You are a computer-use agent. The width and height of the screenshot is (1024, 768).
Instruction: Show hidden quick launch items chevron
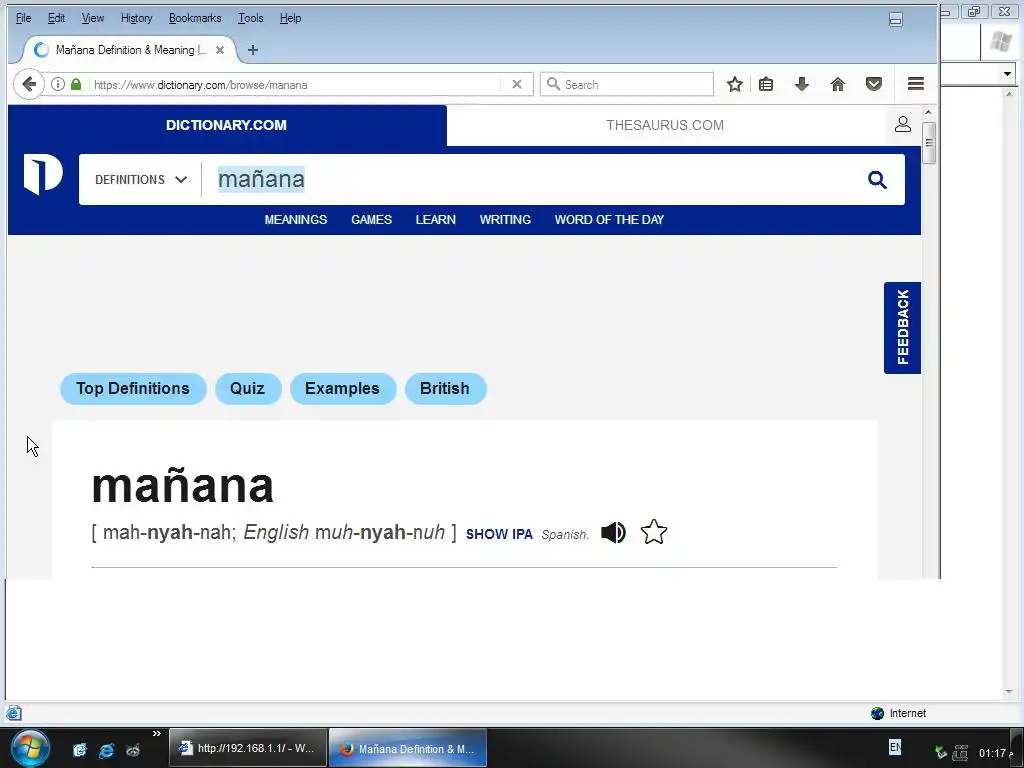pos(157,733)
